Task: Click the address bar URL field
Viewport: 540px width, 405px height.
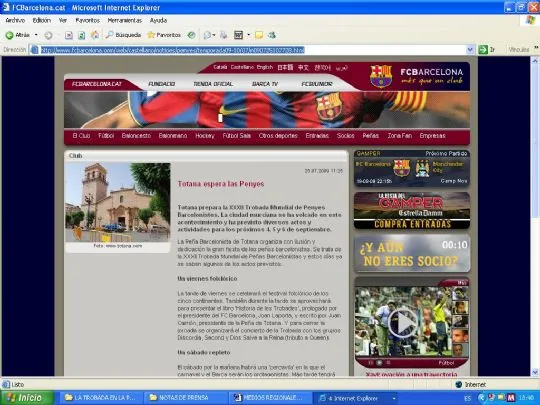Action: (x=247, y=50)
